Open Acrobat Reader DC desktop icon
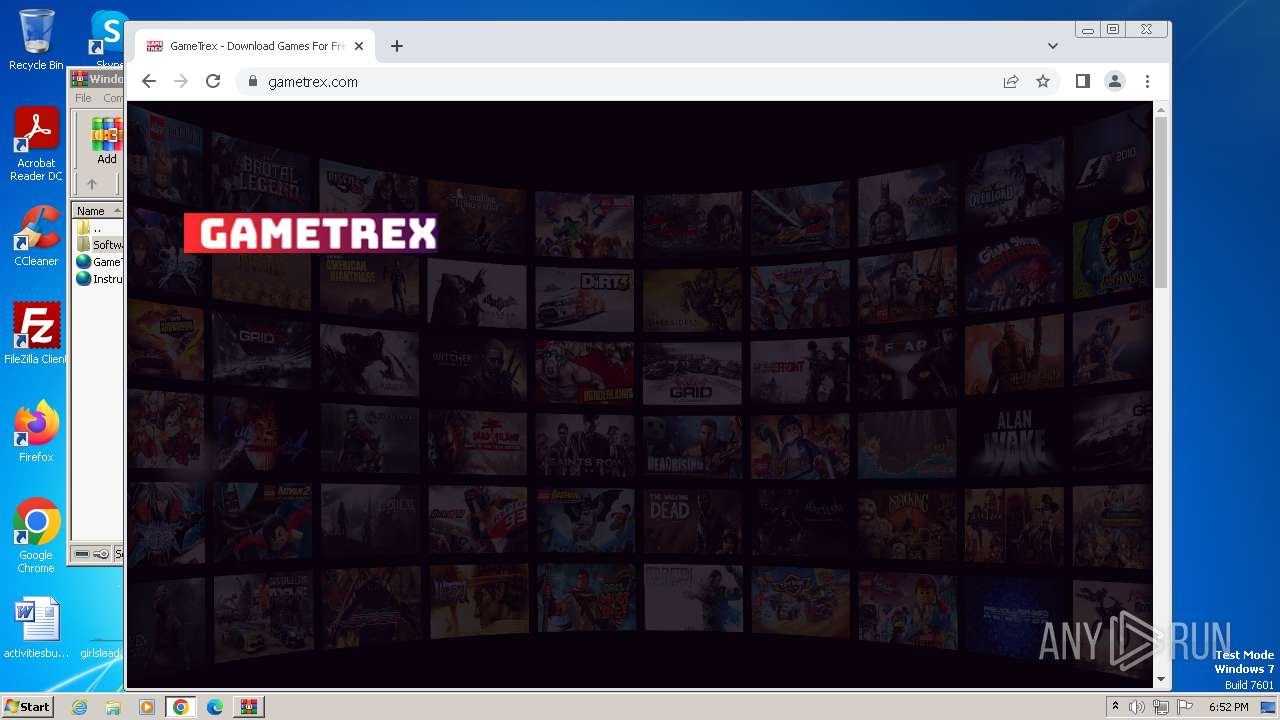Screen dimensions: 1280x720 coord(36,145)
